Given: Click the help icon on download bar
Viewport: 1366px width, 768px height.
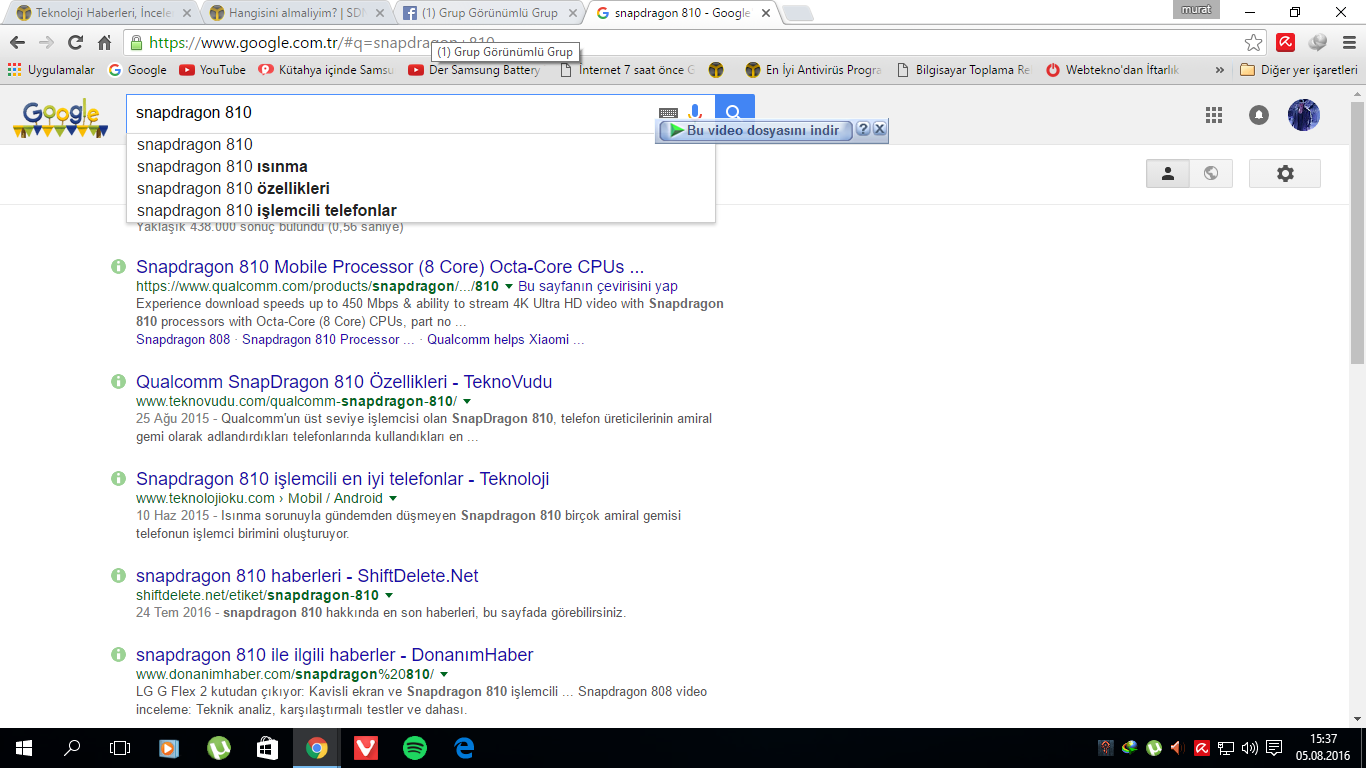Looking at the screenshot, I should pyautogui.click(x=863, y=130).
